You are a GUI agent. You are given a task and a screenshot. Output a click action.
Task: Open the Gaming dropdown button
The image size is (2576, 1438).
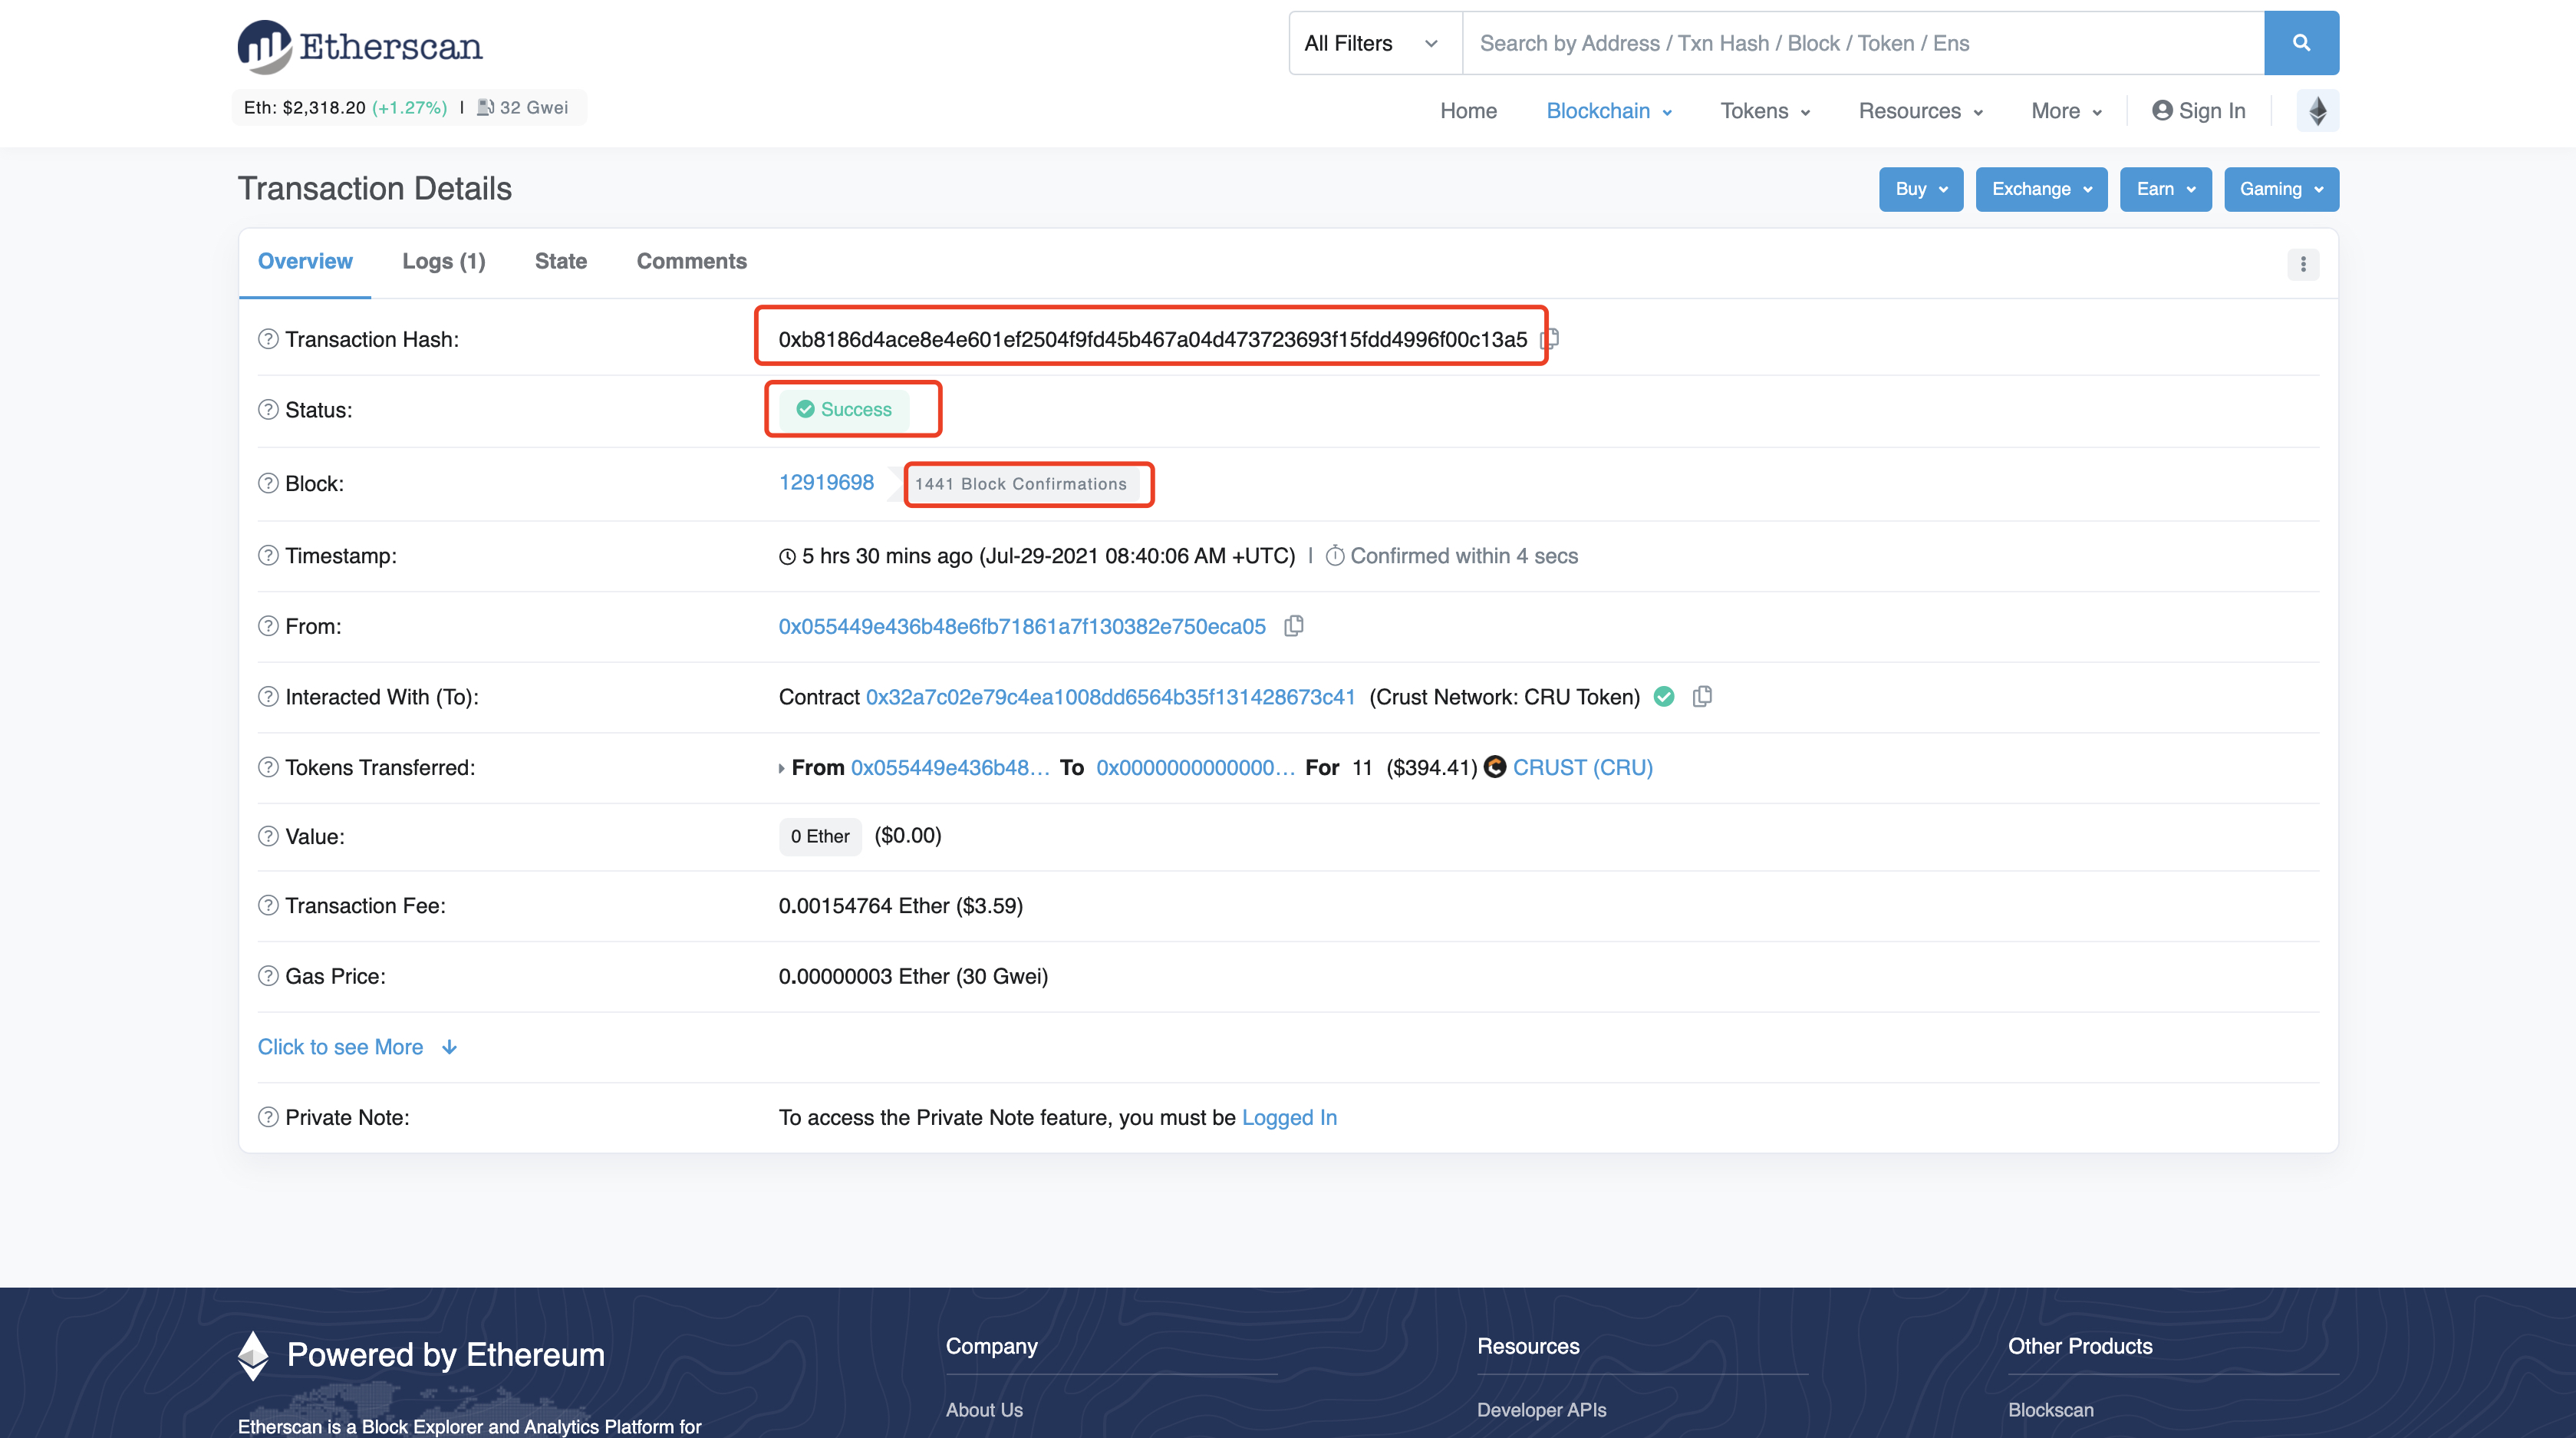(x=2281, y=189)
